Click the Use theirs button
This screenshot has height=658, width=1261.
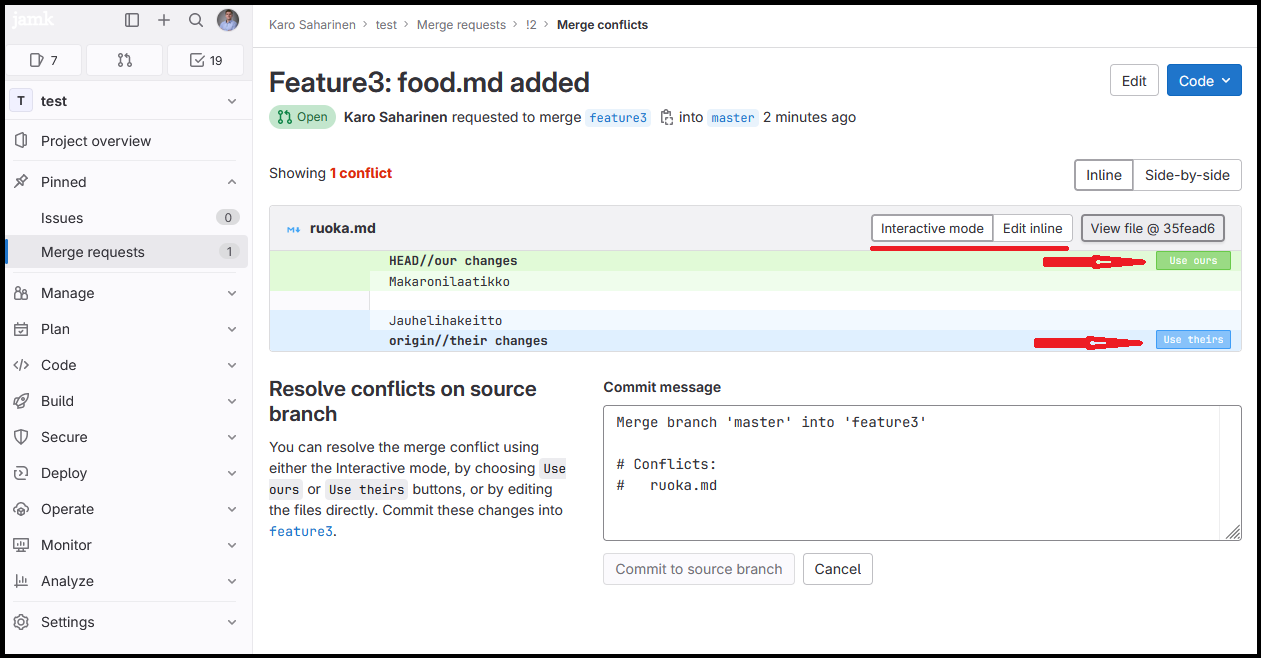click(x=1193, y=340)
